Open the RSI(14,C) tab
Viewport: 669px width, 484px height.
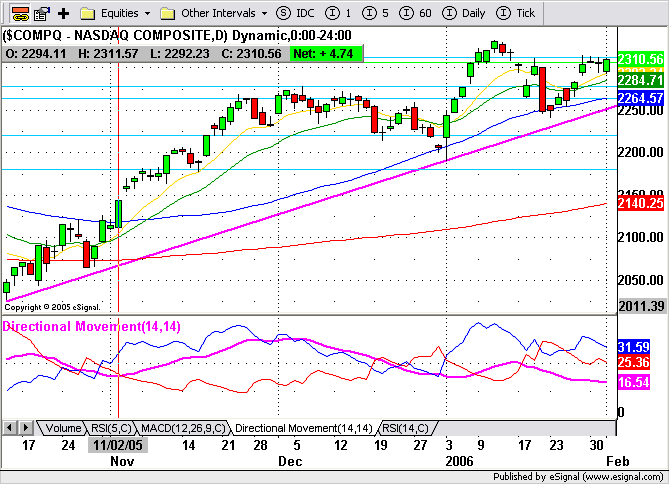point(405,428)
